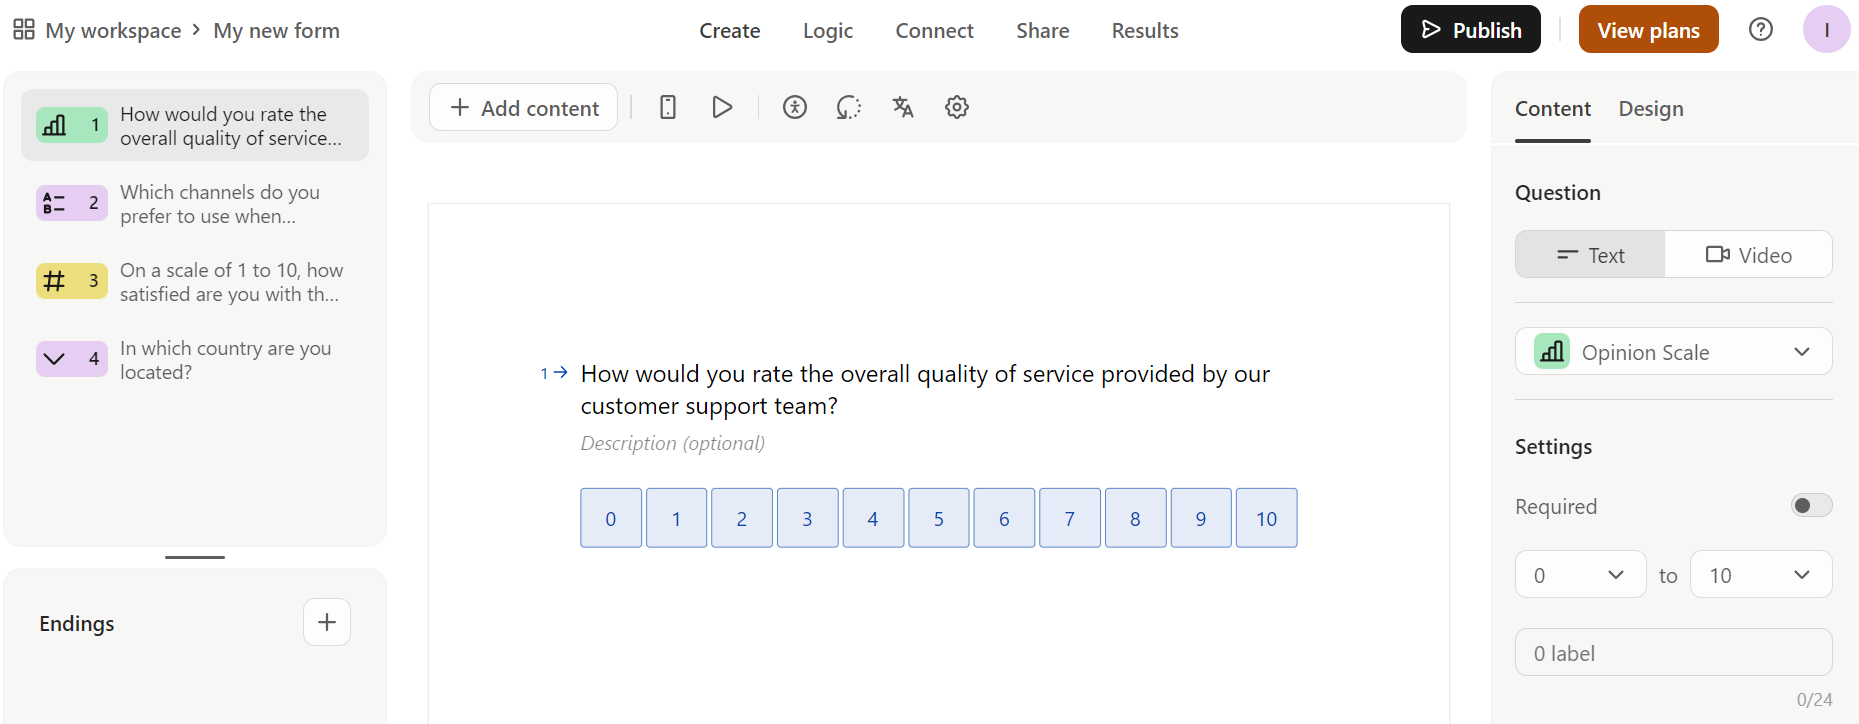The height and width of the screenshot is (724, 1859).
Task: Open the Opinion Scale type dropdown
Action: coord(1673,351)
